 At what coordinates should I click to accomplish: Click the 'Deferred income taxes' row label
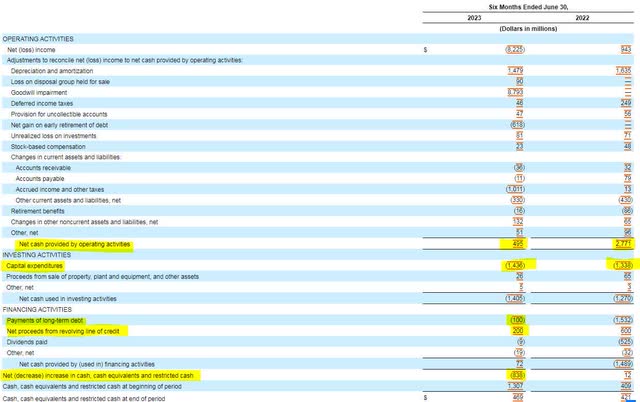(x=41, y=103)
